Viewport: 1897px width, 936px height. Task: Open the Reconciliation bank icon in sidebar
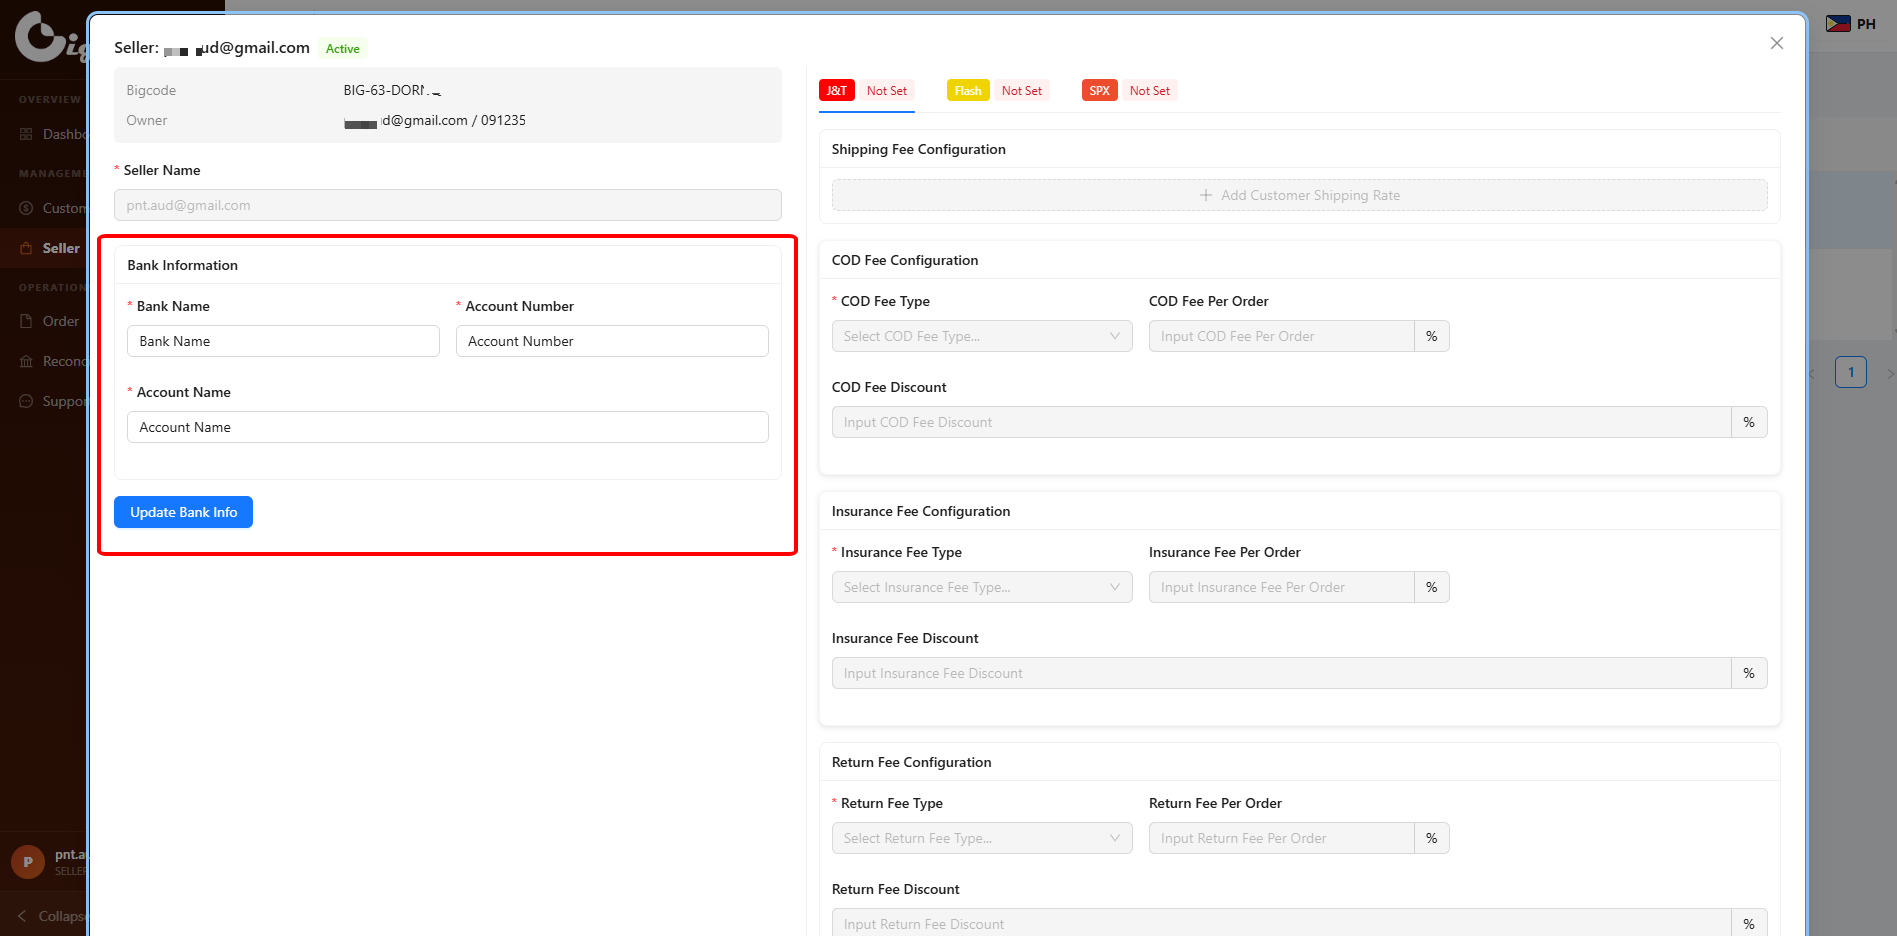click(26, 361)
